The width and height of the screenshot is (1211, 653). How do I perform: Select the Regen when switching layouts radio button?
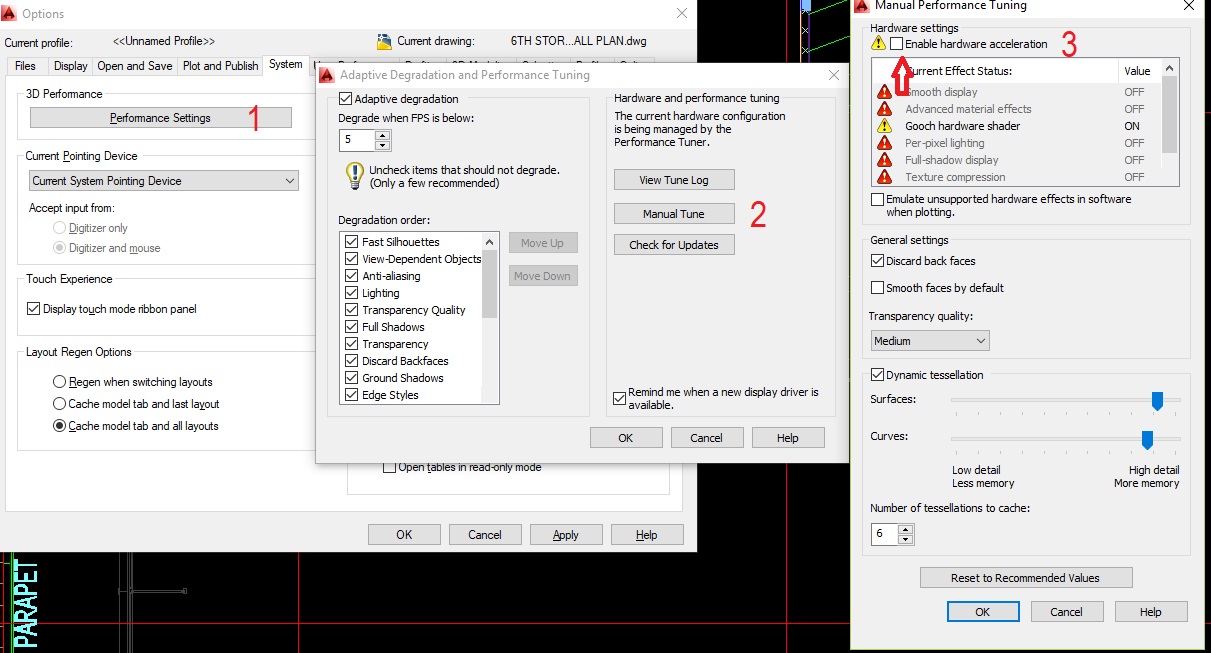click(59, 381)
